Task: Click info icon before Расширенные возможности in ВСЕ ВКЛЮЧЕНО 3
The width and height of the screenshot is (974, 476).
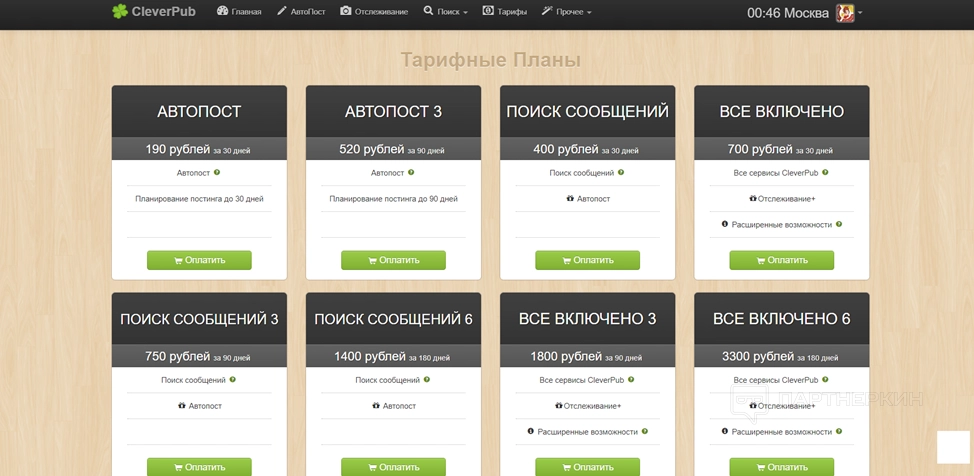Action: pyautogui.click(x=530, y=431)
